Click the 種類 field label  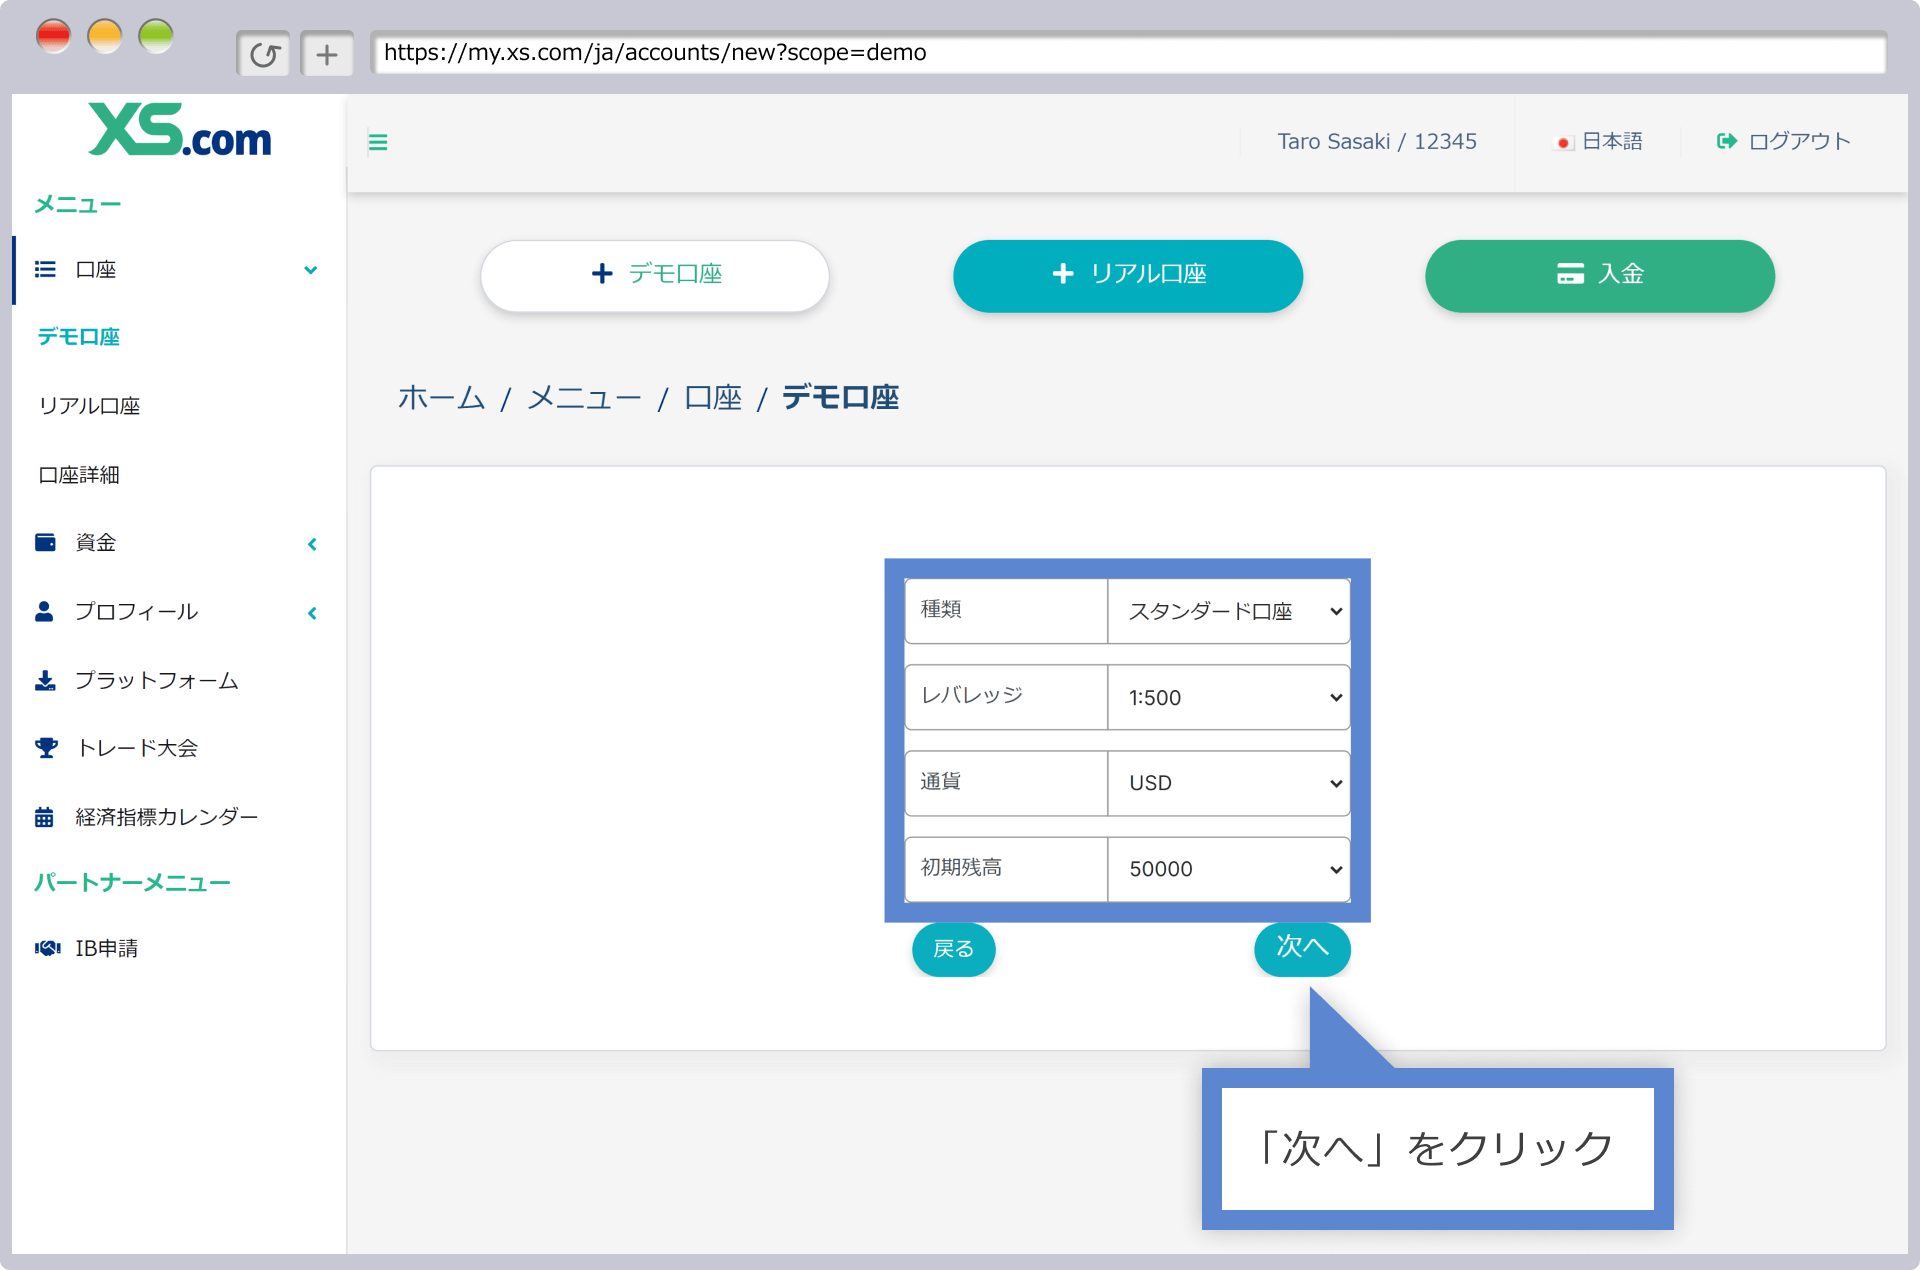click(x=941, y=609)
